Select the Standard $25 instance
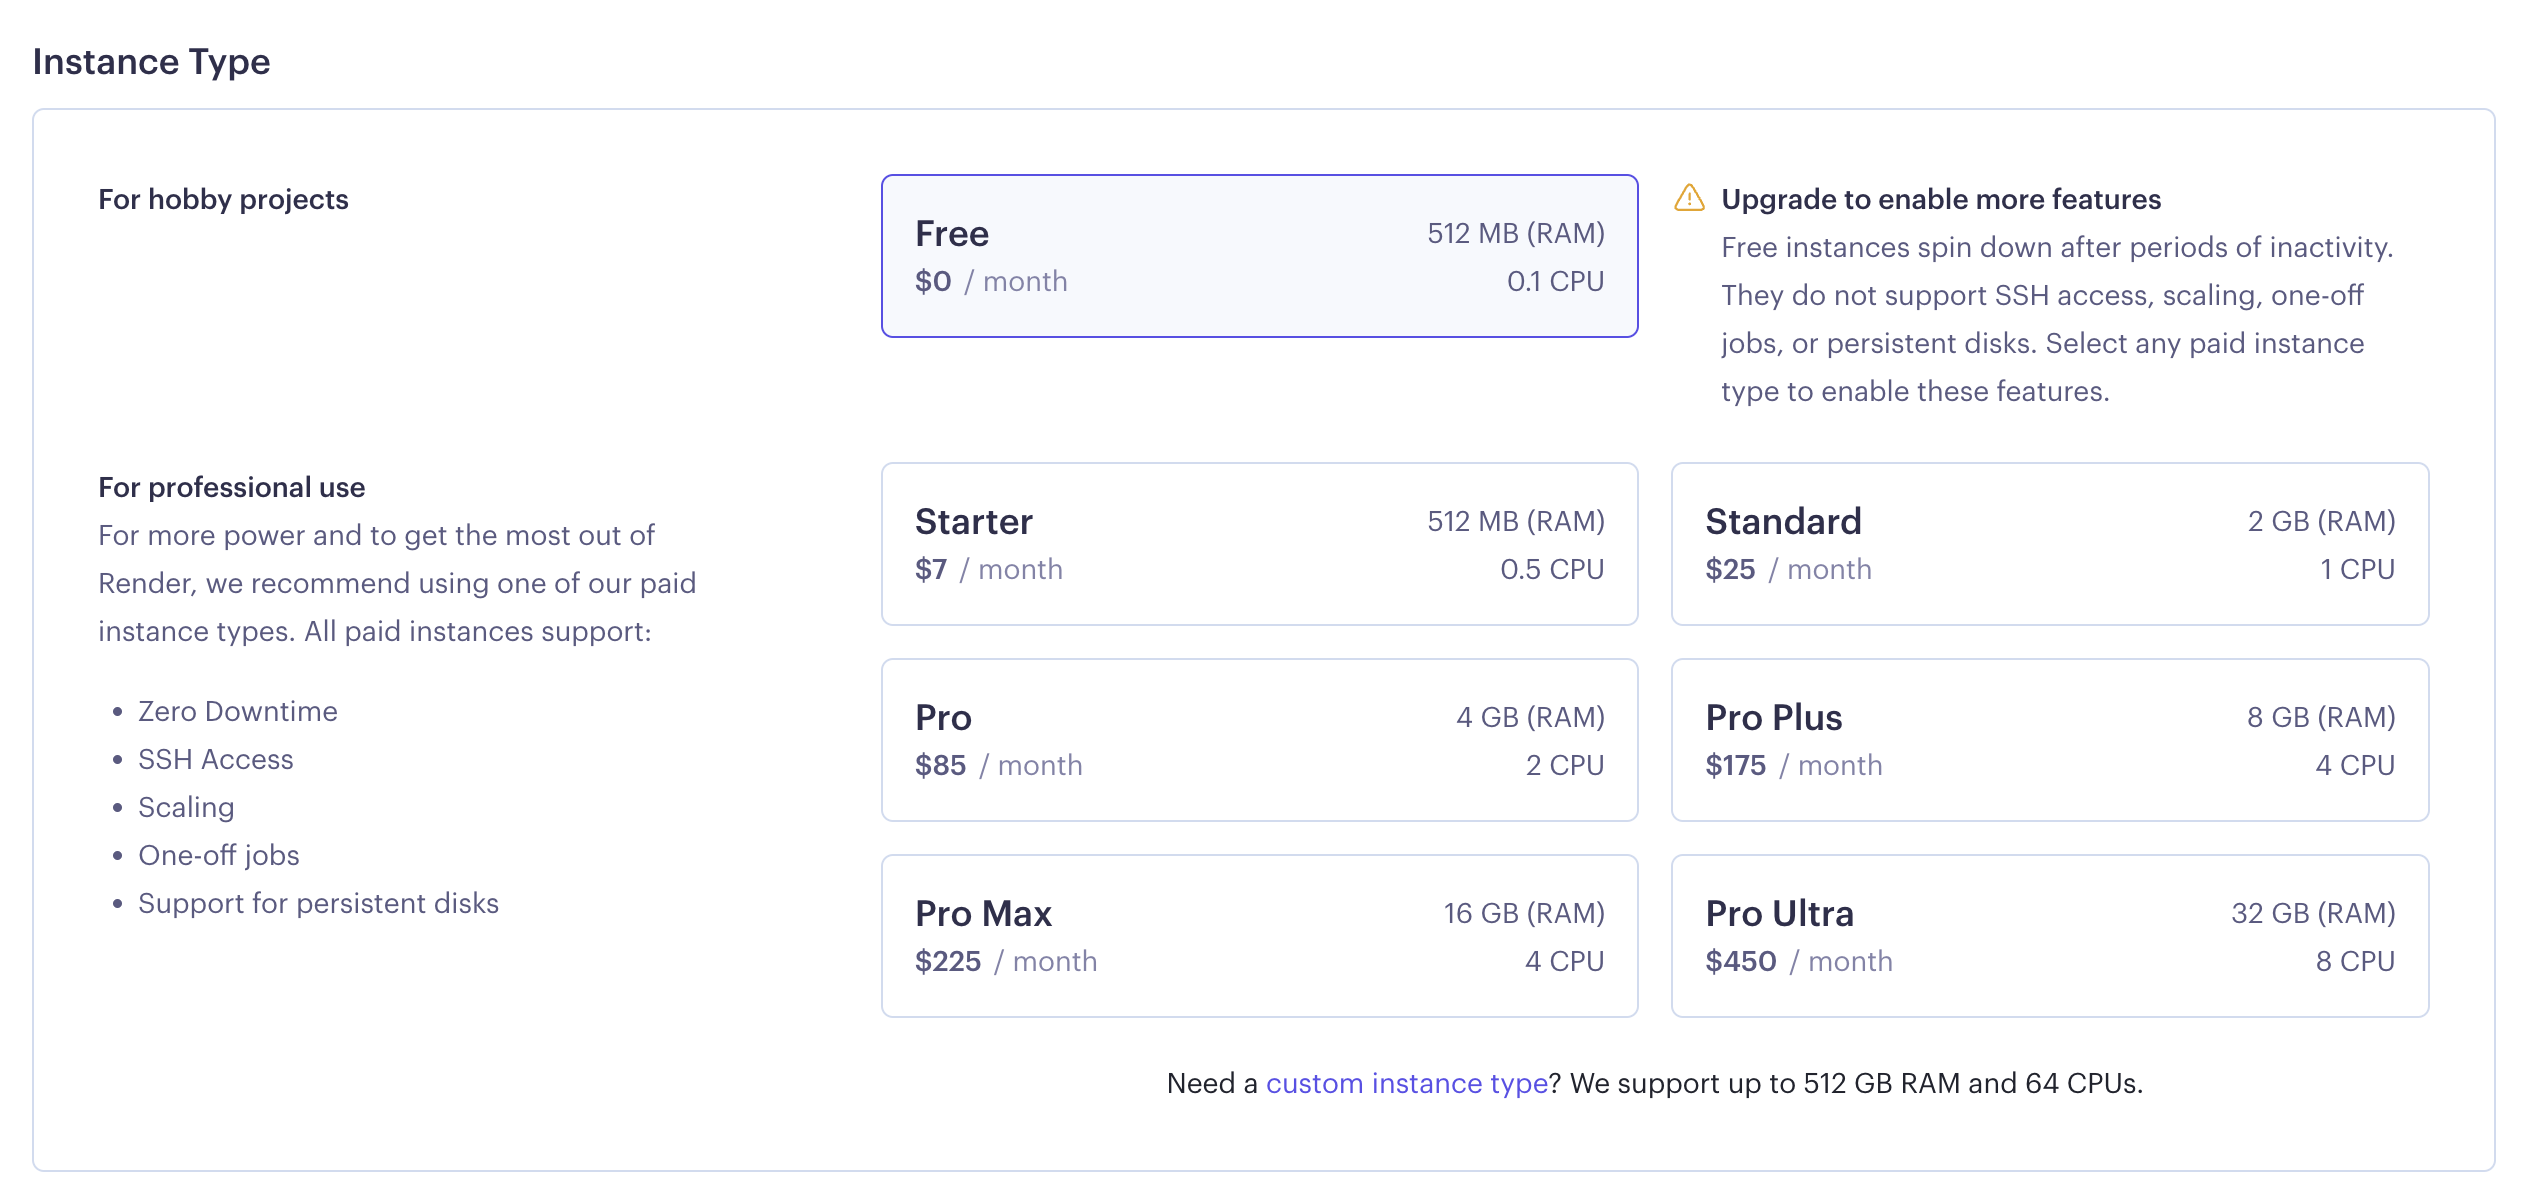Screen dimensions: 2530x1204 (2049, 544)
